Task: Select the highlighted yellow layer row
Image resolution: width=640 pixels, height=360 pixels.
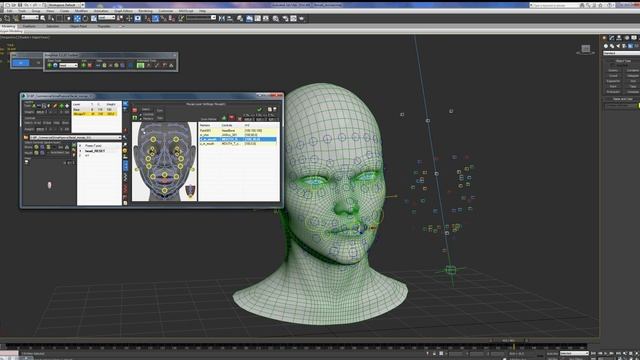Action: tap(95, 114)
